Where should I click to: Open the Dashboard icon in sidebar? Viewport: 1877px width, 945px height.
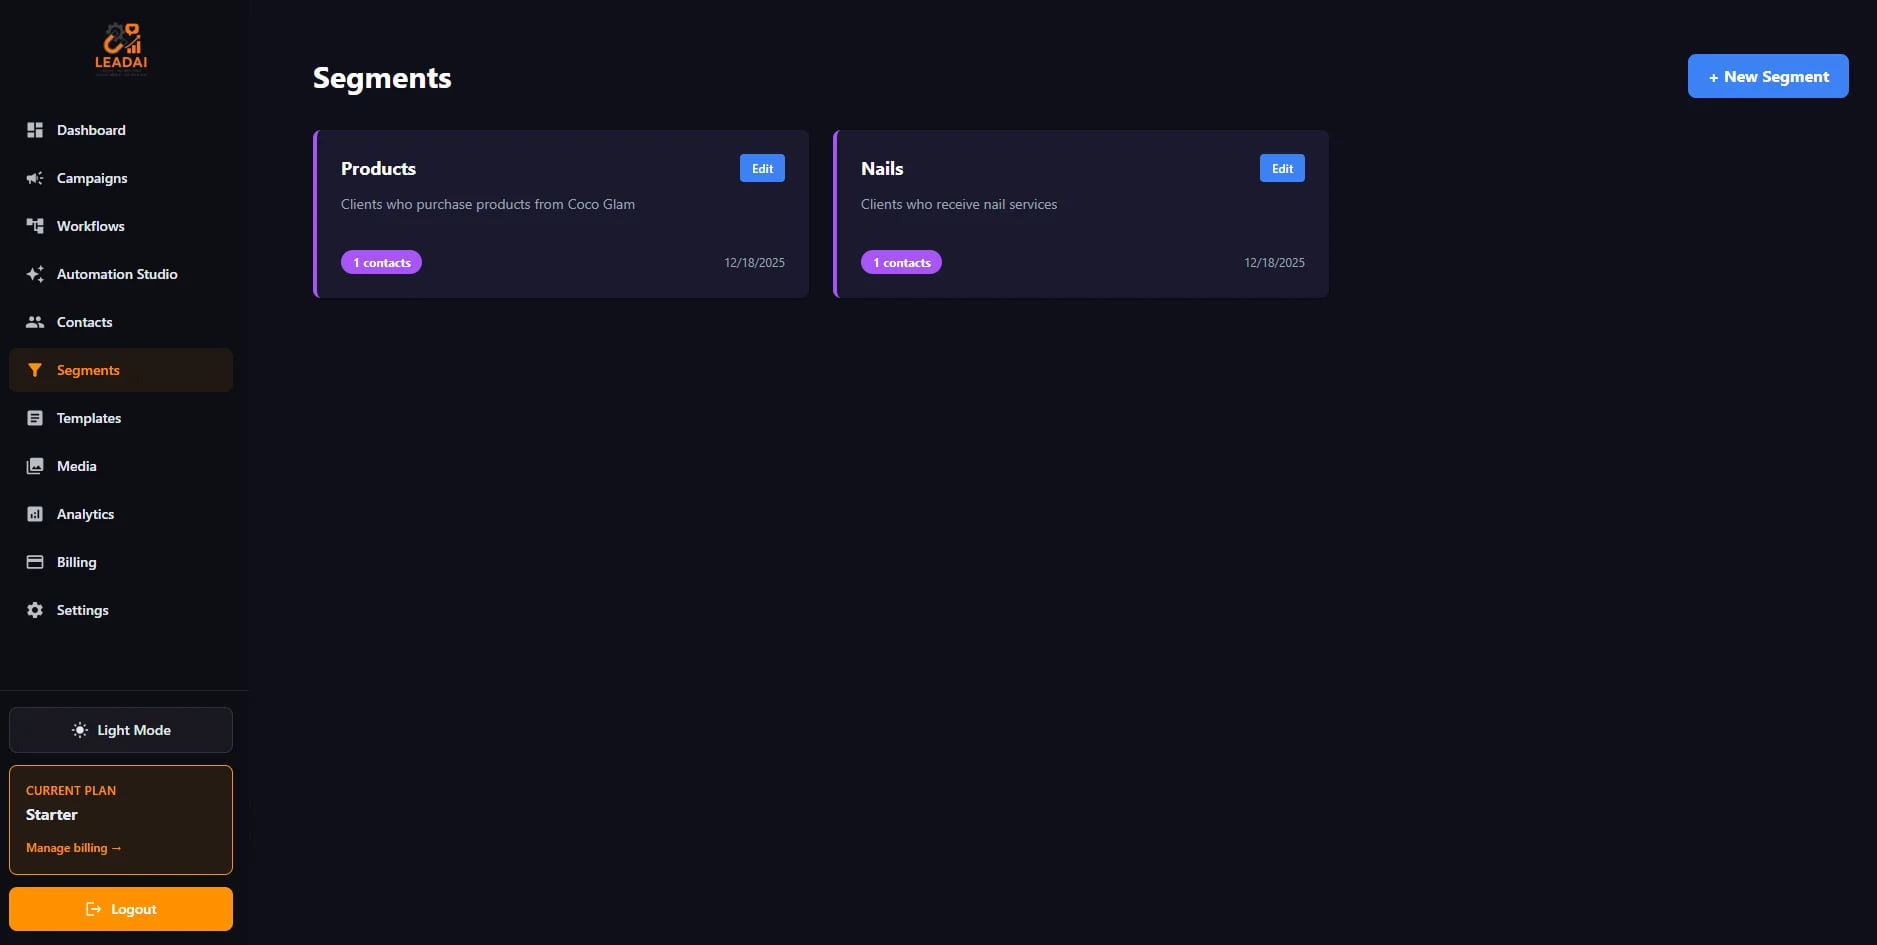click(35, 130)
